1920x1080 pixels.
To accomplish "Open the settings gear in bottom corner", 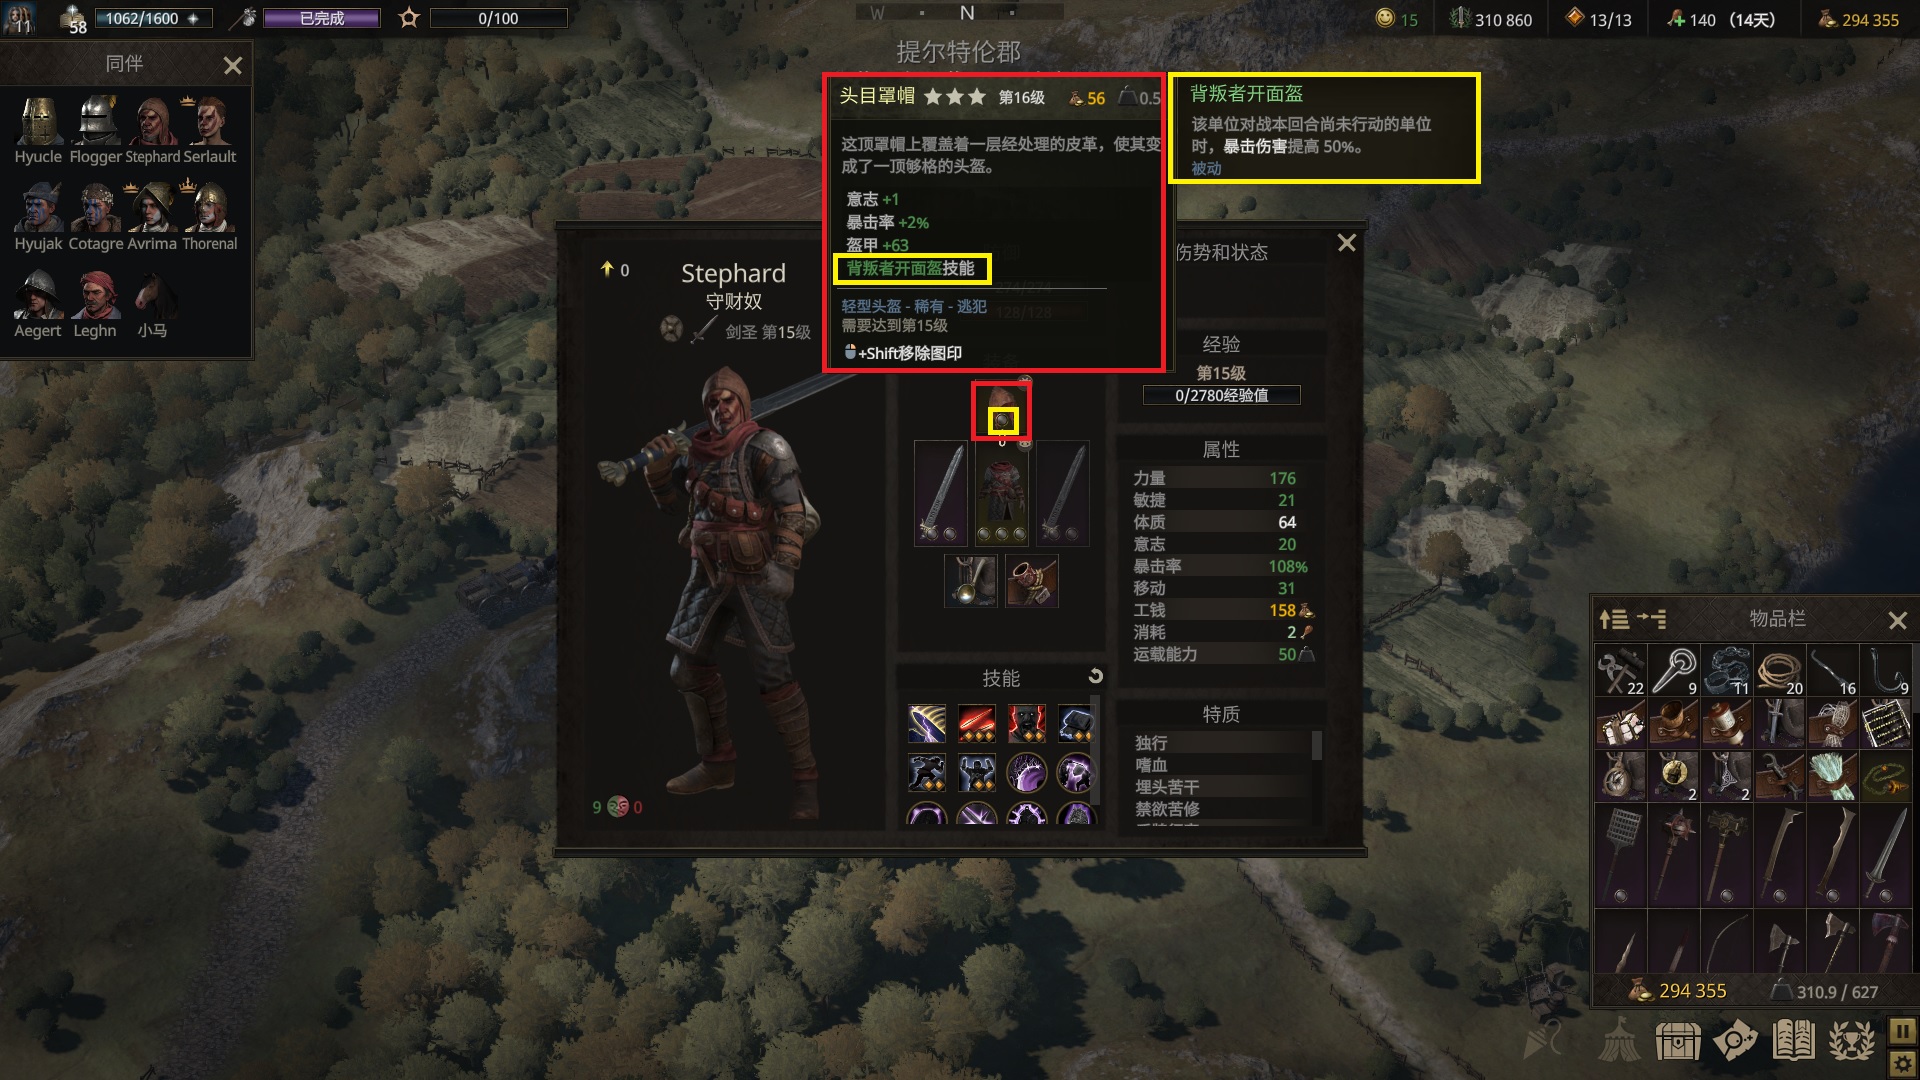I will (x=1902, y=1064).
